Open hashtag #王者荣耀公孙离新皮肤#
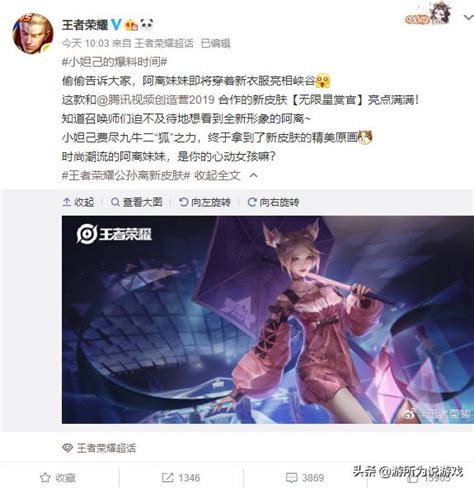Screen dimensions: 474x488 [x=126, y=175]
